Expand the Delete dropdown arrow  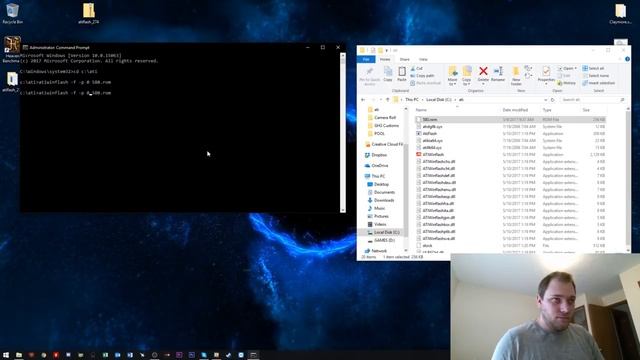point(483,84)
